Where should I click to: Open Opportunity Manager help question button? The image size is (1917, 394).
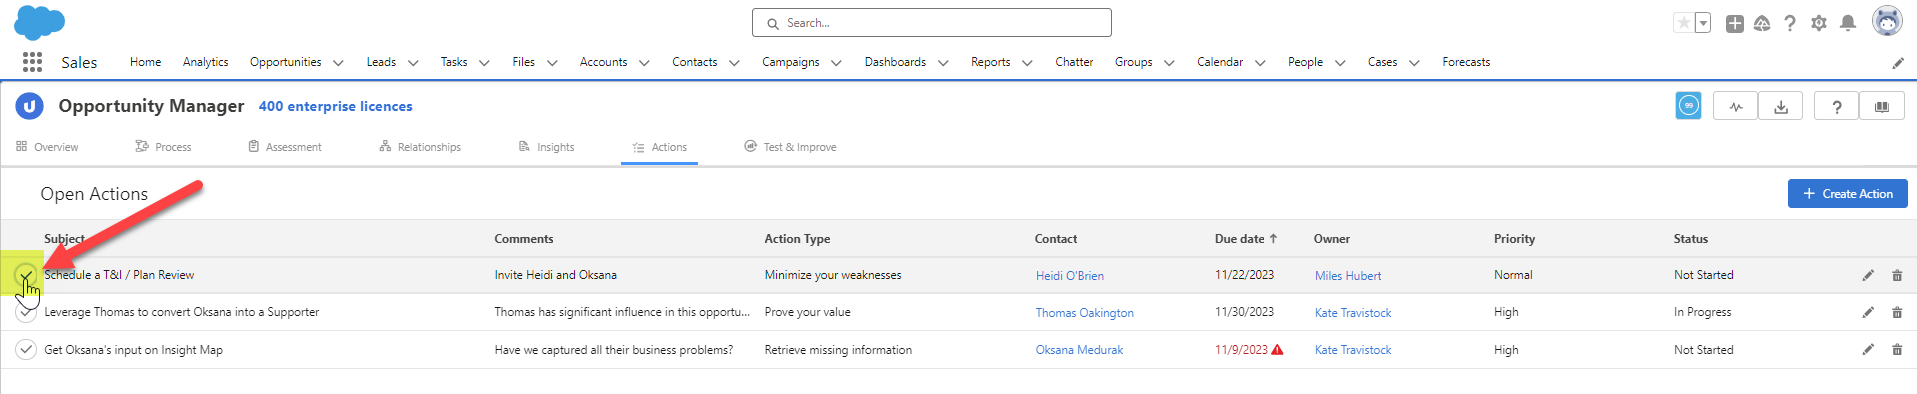1837,106
